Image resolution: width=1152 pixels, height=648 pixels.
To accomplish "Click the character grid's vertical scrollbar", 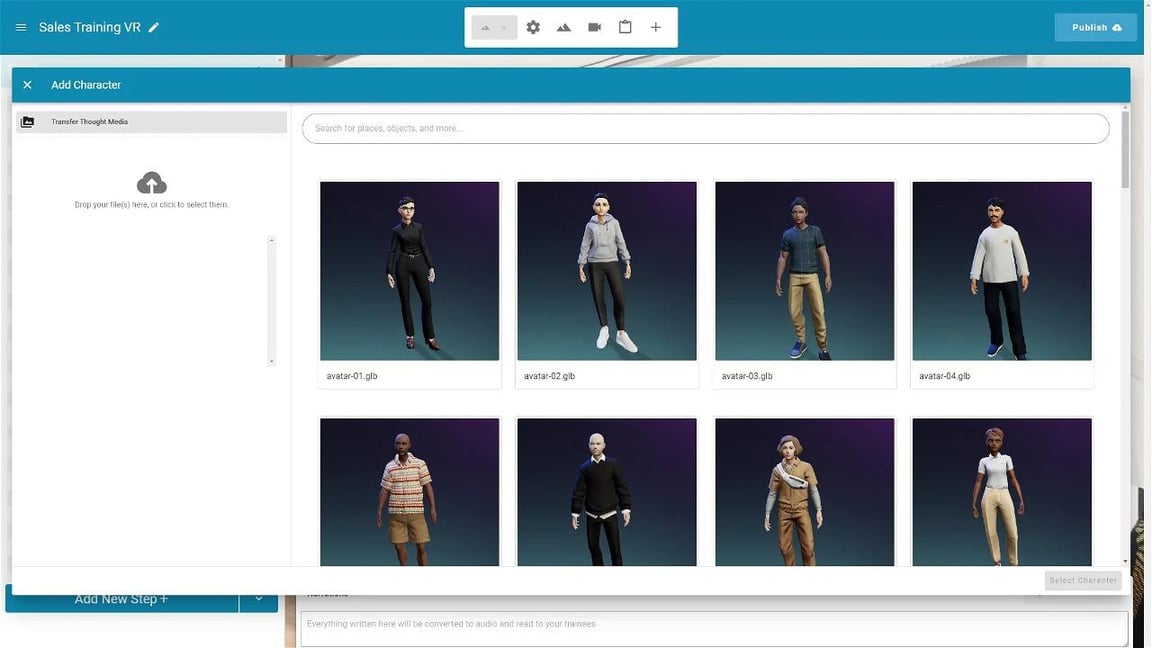I will 1125,150.
